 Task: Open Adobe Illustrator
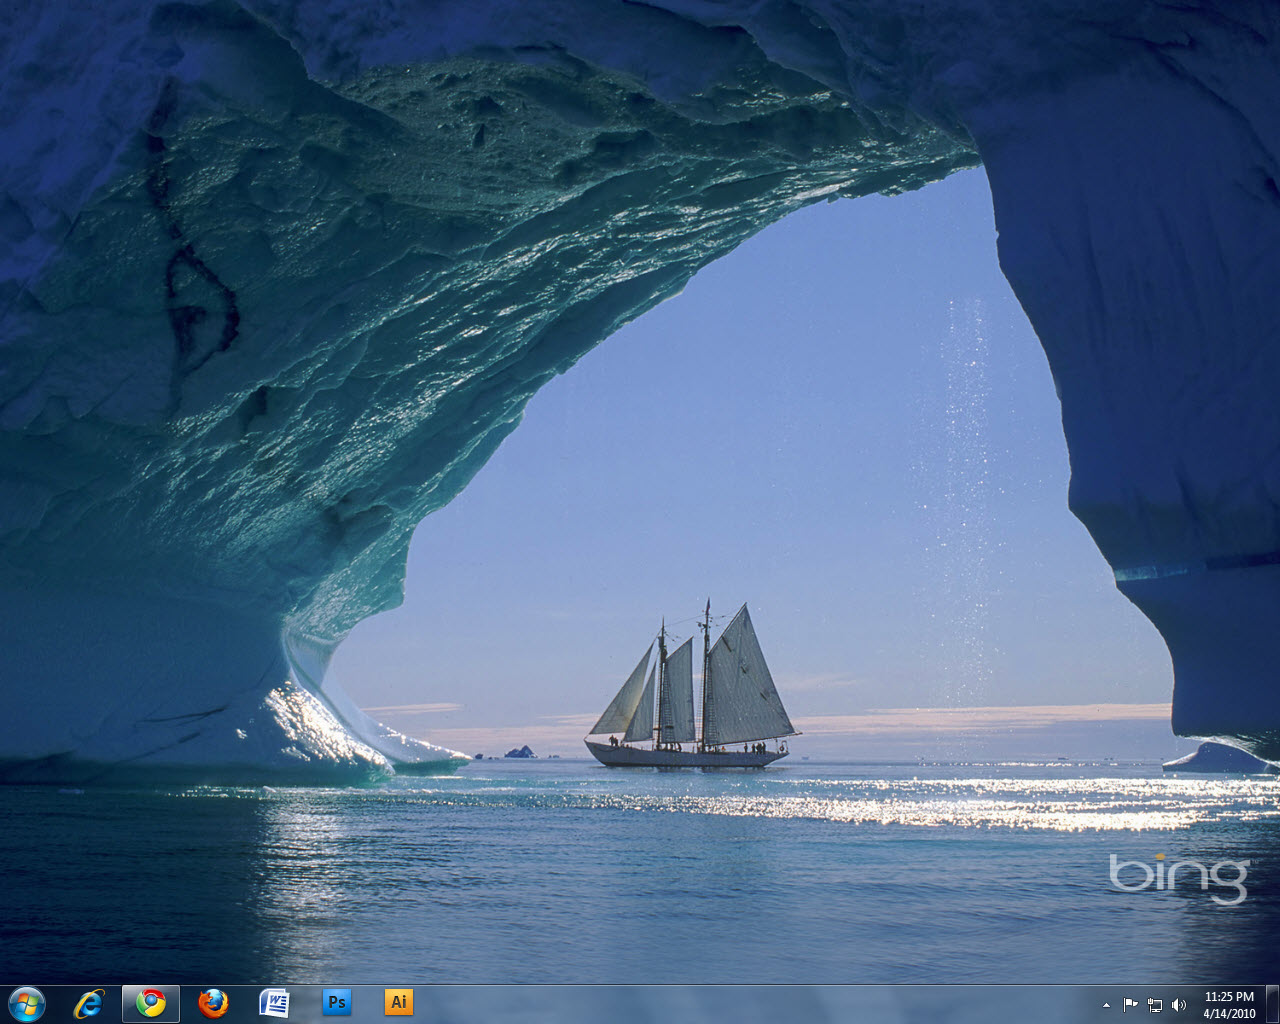399,1003
